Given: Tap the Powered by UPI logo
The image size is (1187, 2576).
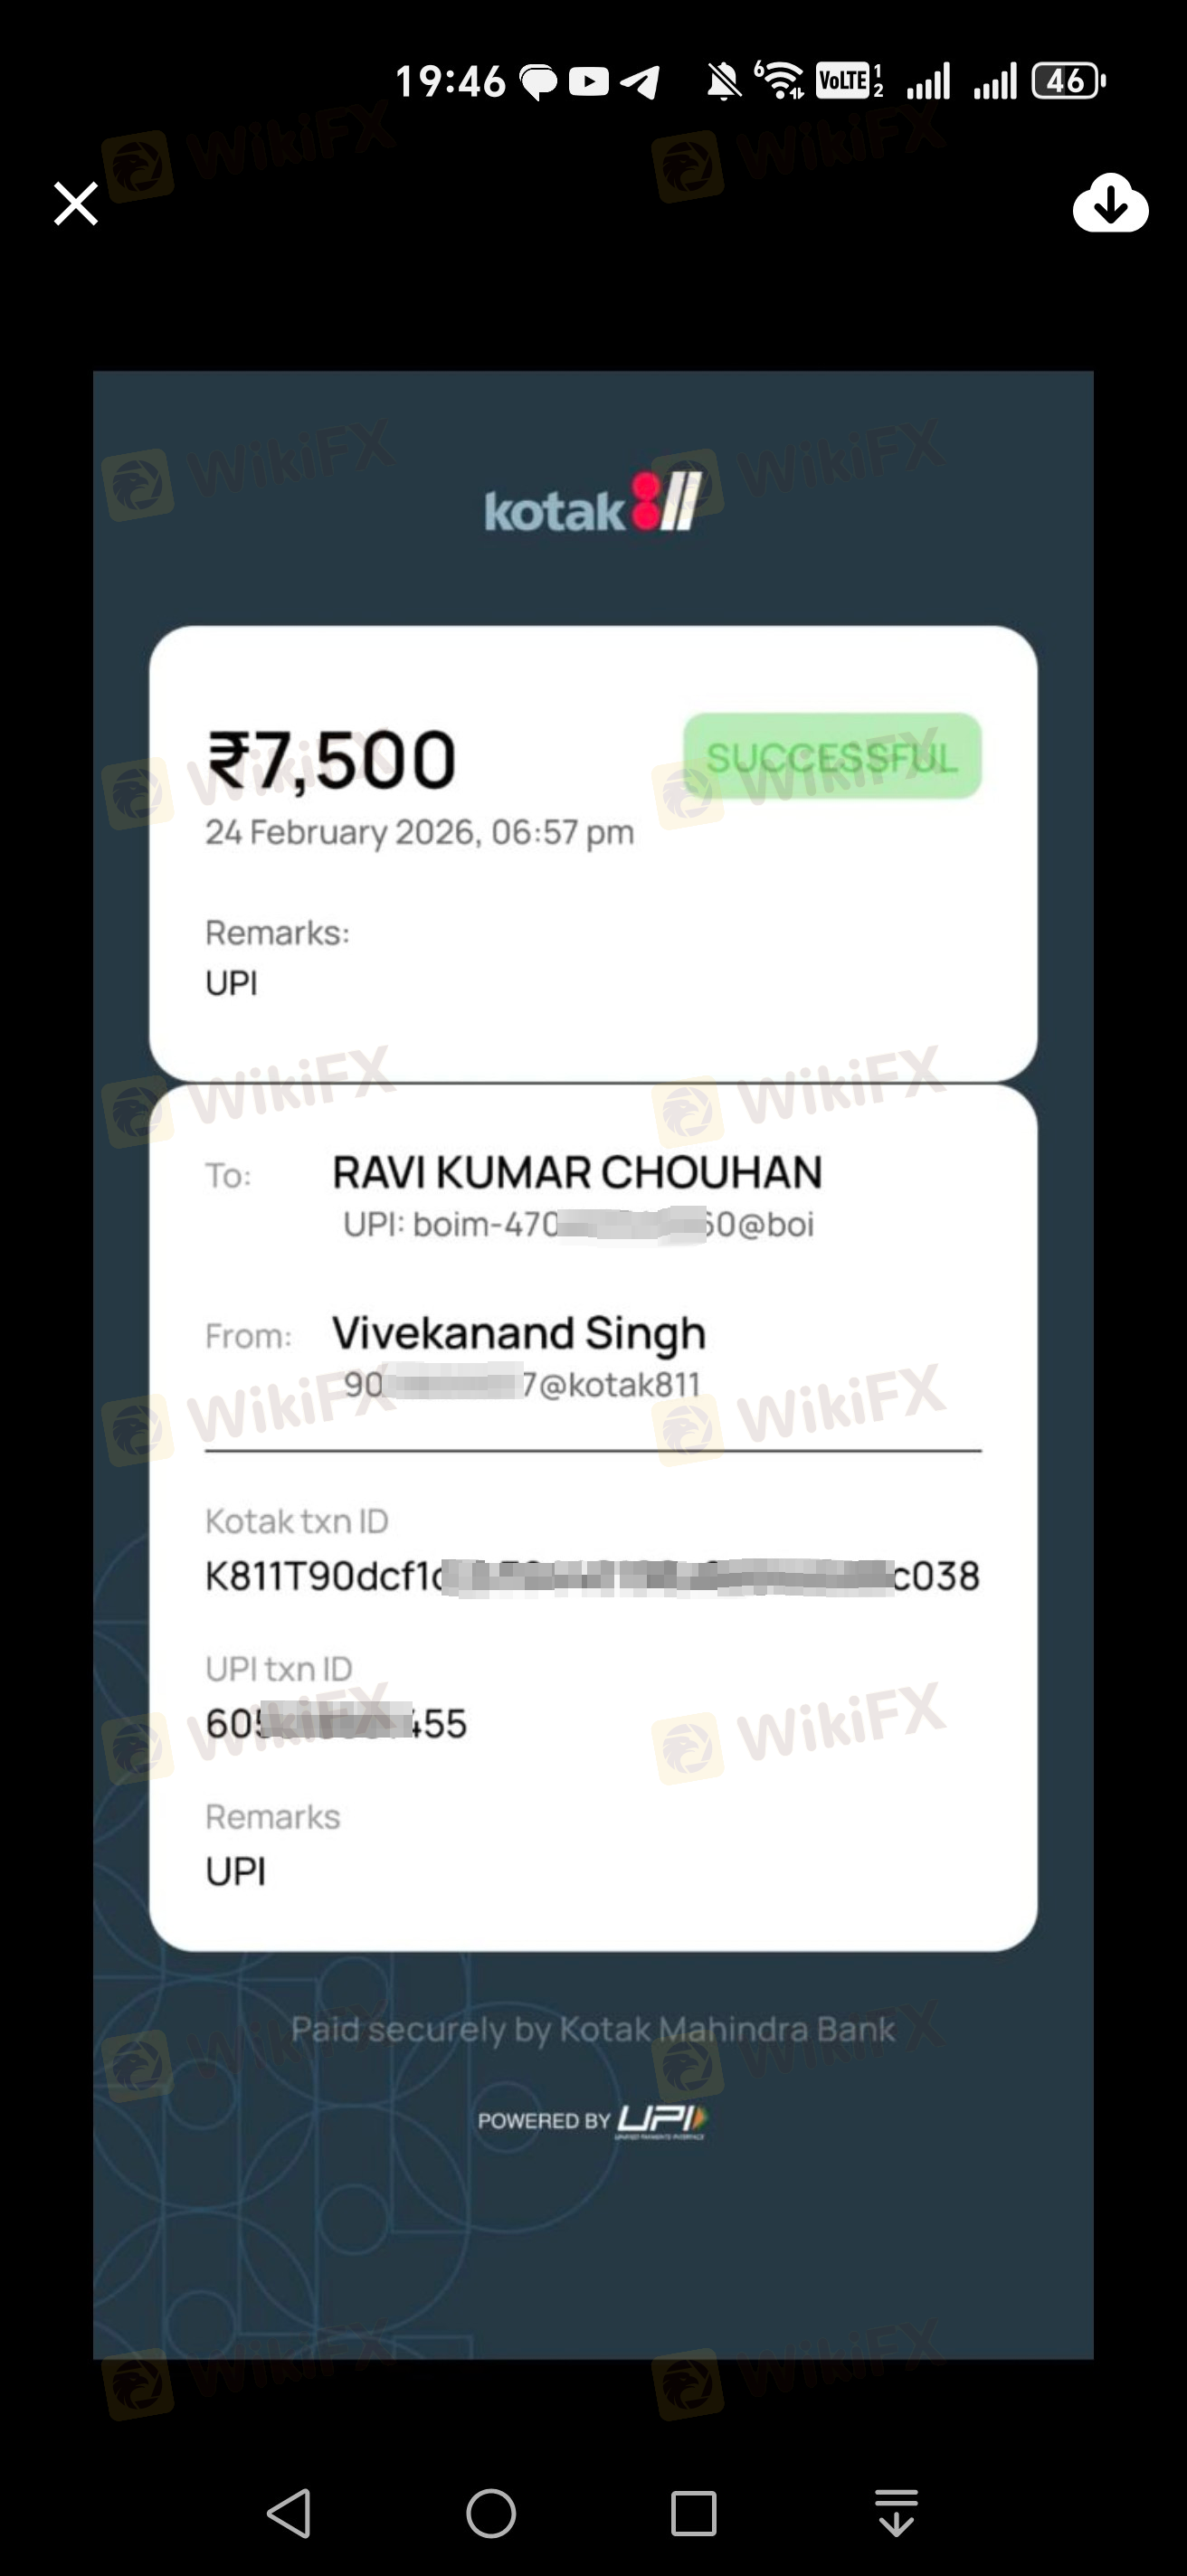Looking at the screenshot, I should click(x=593, y=2122).
